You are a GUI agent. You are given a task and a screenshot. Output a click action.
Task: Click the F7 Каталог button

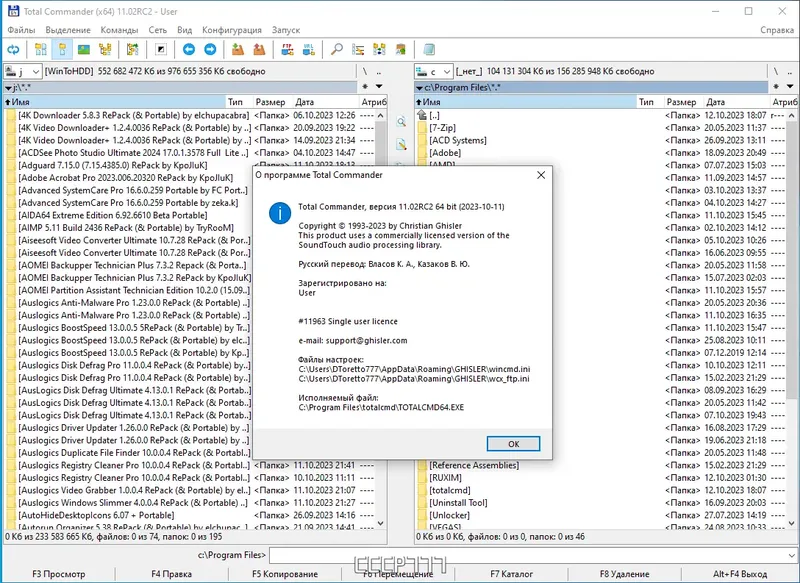click(x=511, y=574)
